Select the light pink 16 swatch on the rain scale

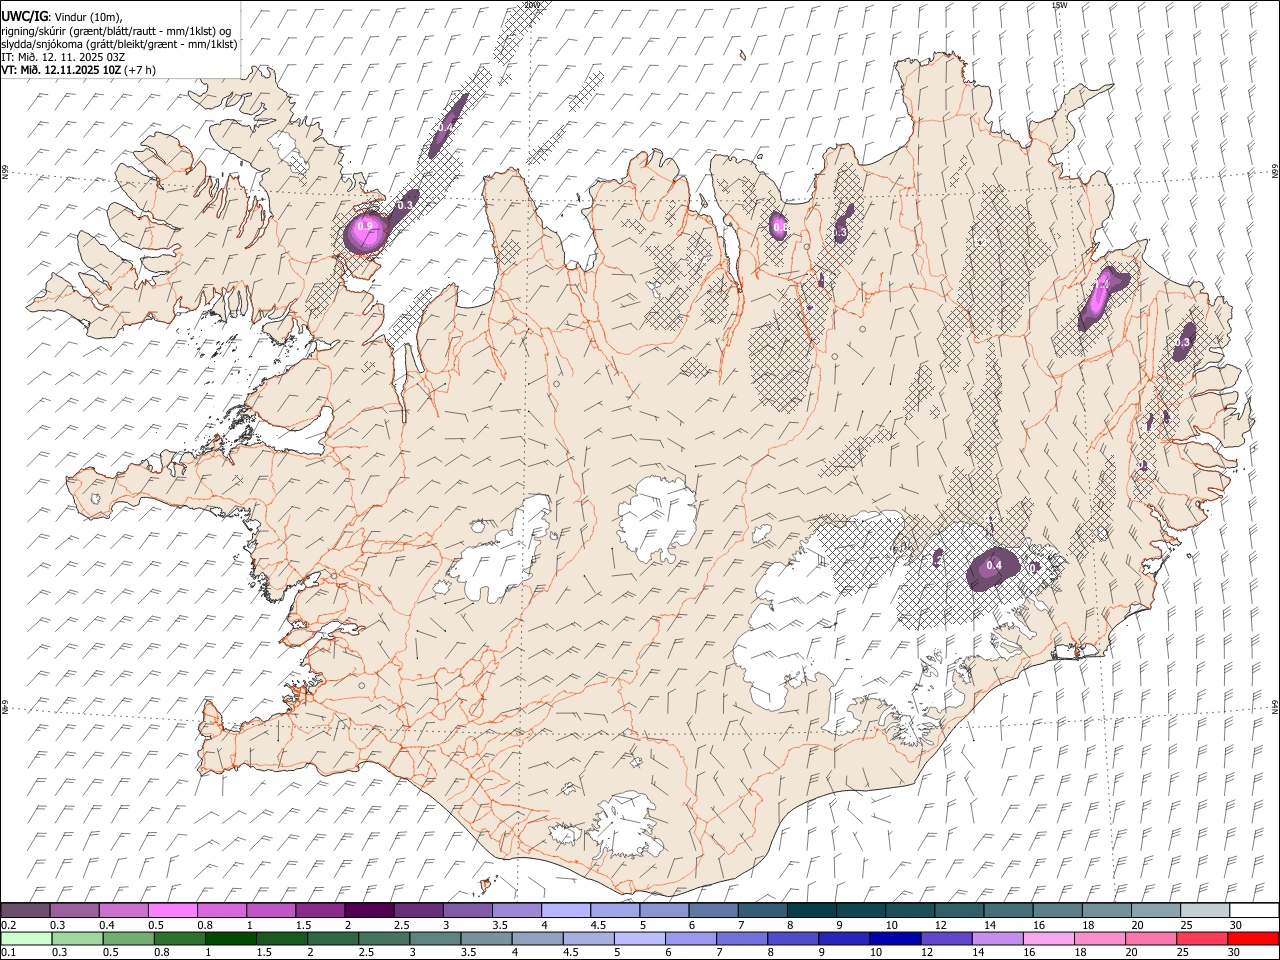click(1049, 938)
